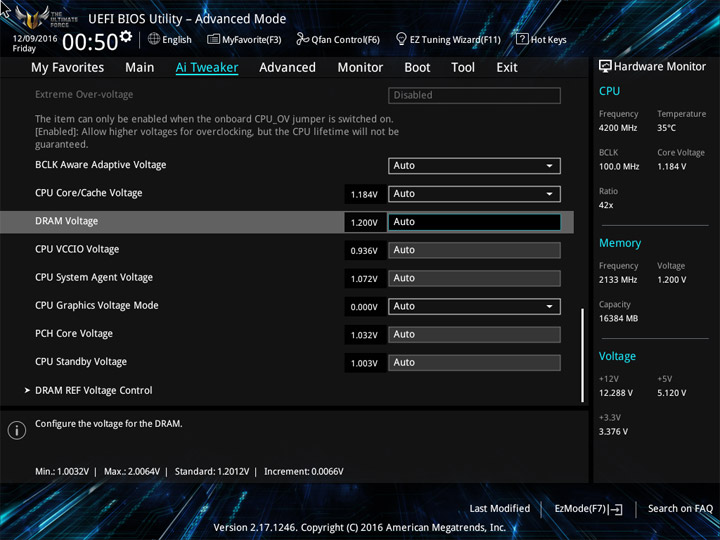Screen dimensions: 720x540
Task: Click the Hot Keys question mark icon
Action: 522,39
